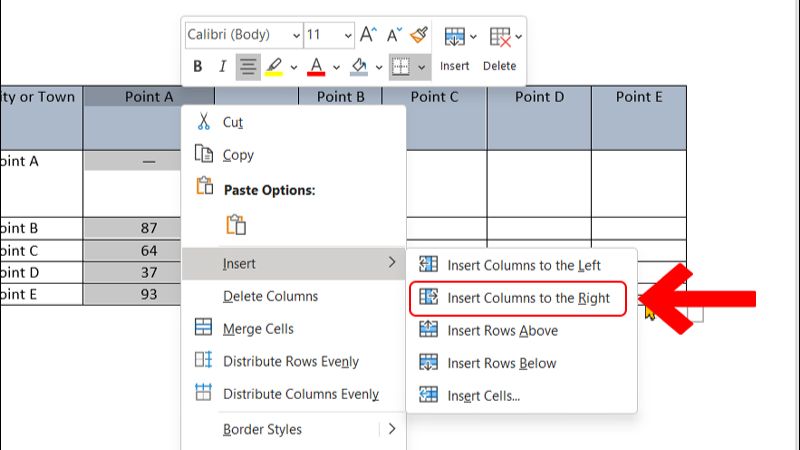Click the Borders icon in mini toolbar
This screenshot has height=450, width=800.
tap(402, 67)
